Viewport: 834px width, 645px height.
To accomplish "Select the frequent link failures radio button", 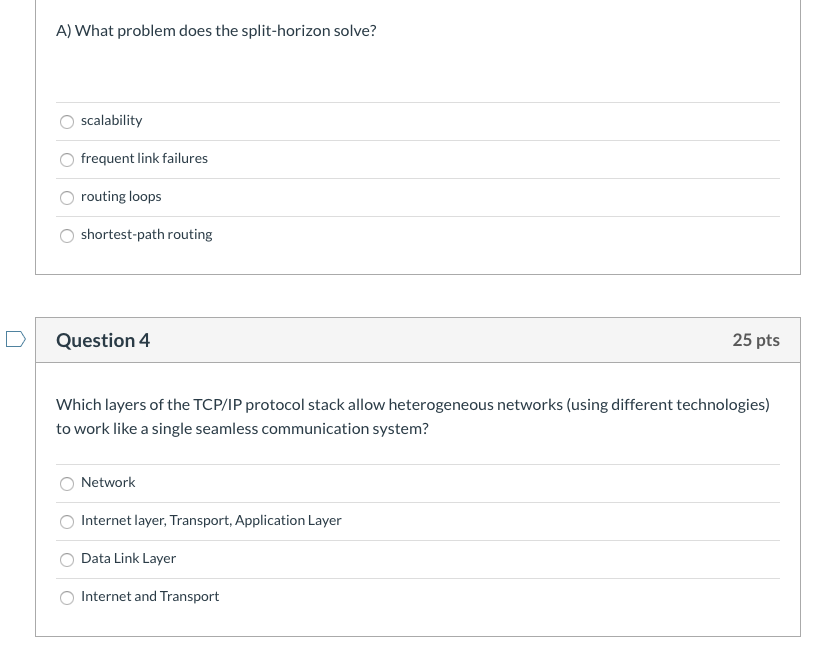I will pyautogui.click(x=66, y=159).
